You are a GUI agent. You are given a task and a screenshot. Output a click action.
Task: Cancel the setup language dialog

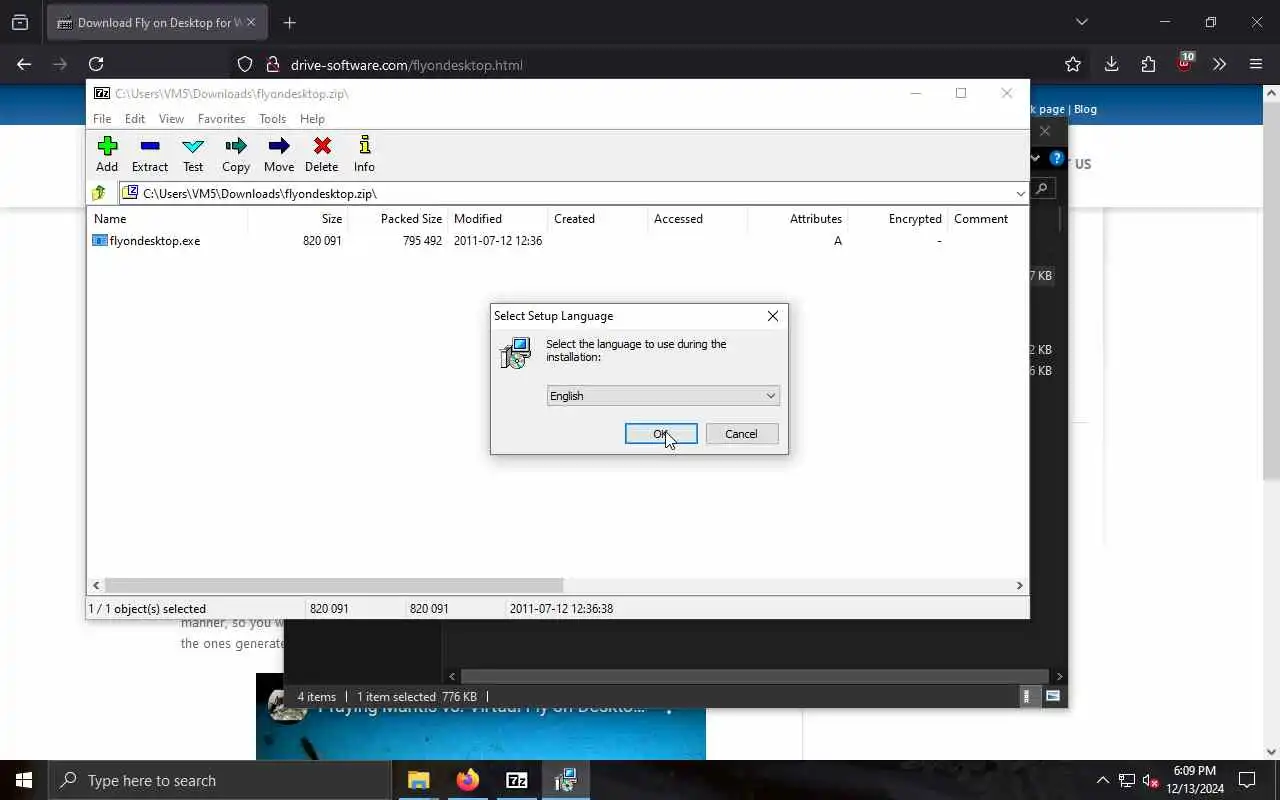tap(742, 434)
